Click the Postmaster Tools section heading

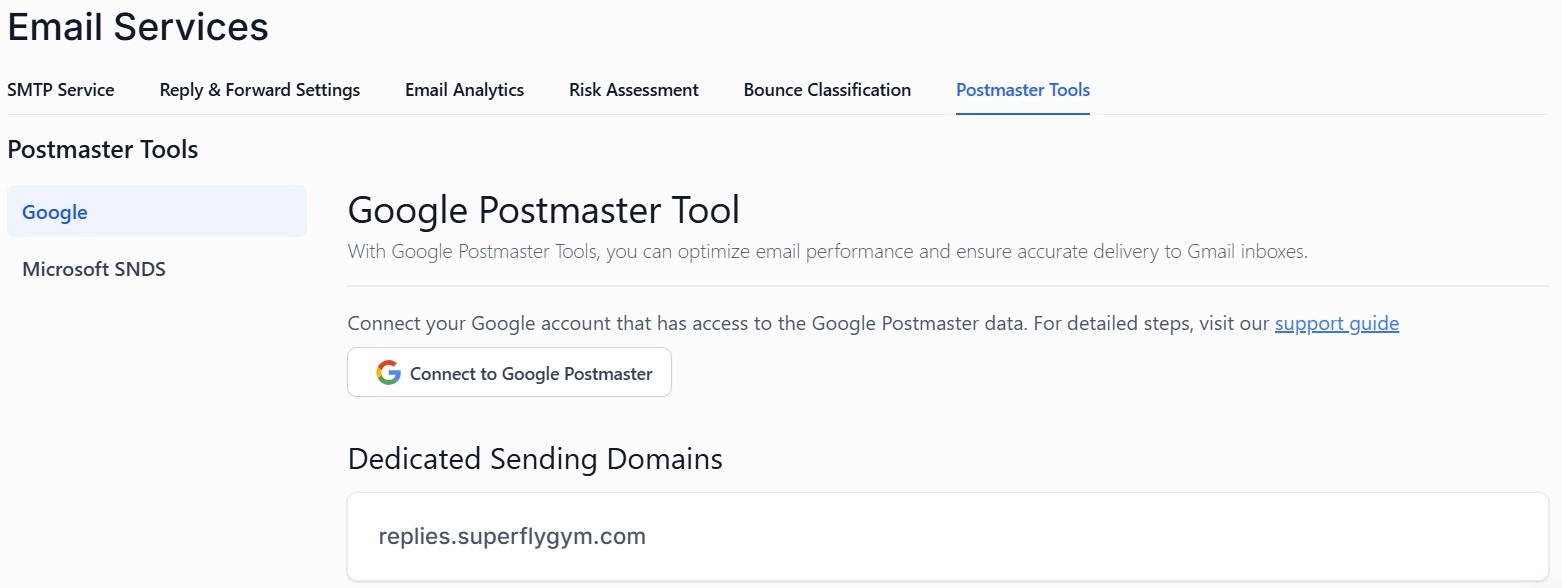click(103, 150)
